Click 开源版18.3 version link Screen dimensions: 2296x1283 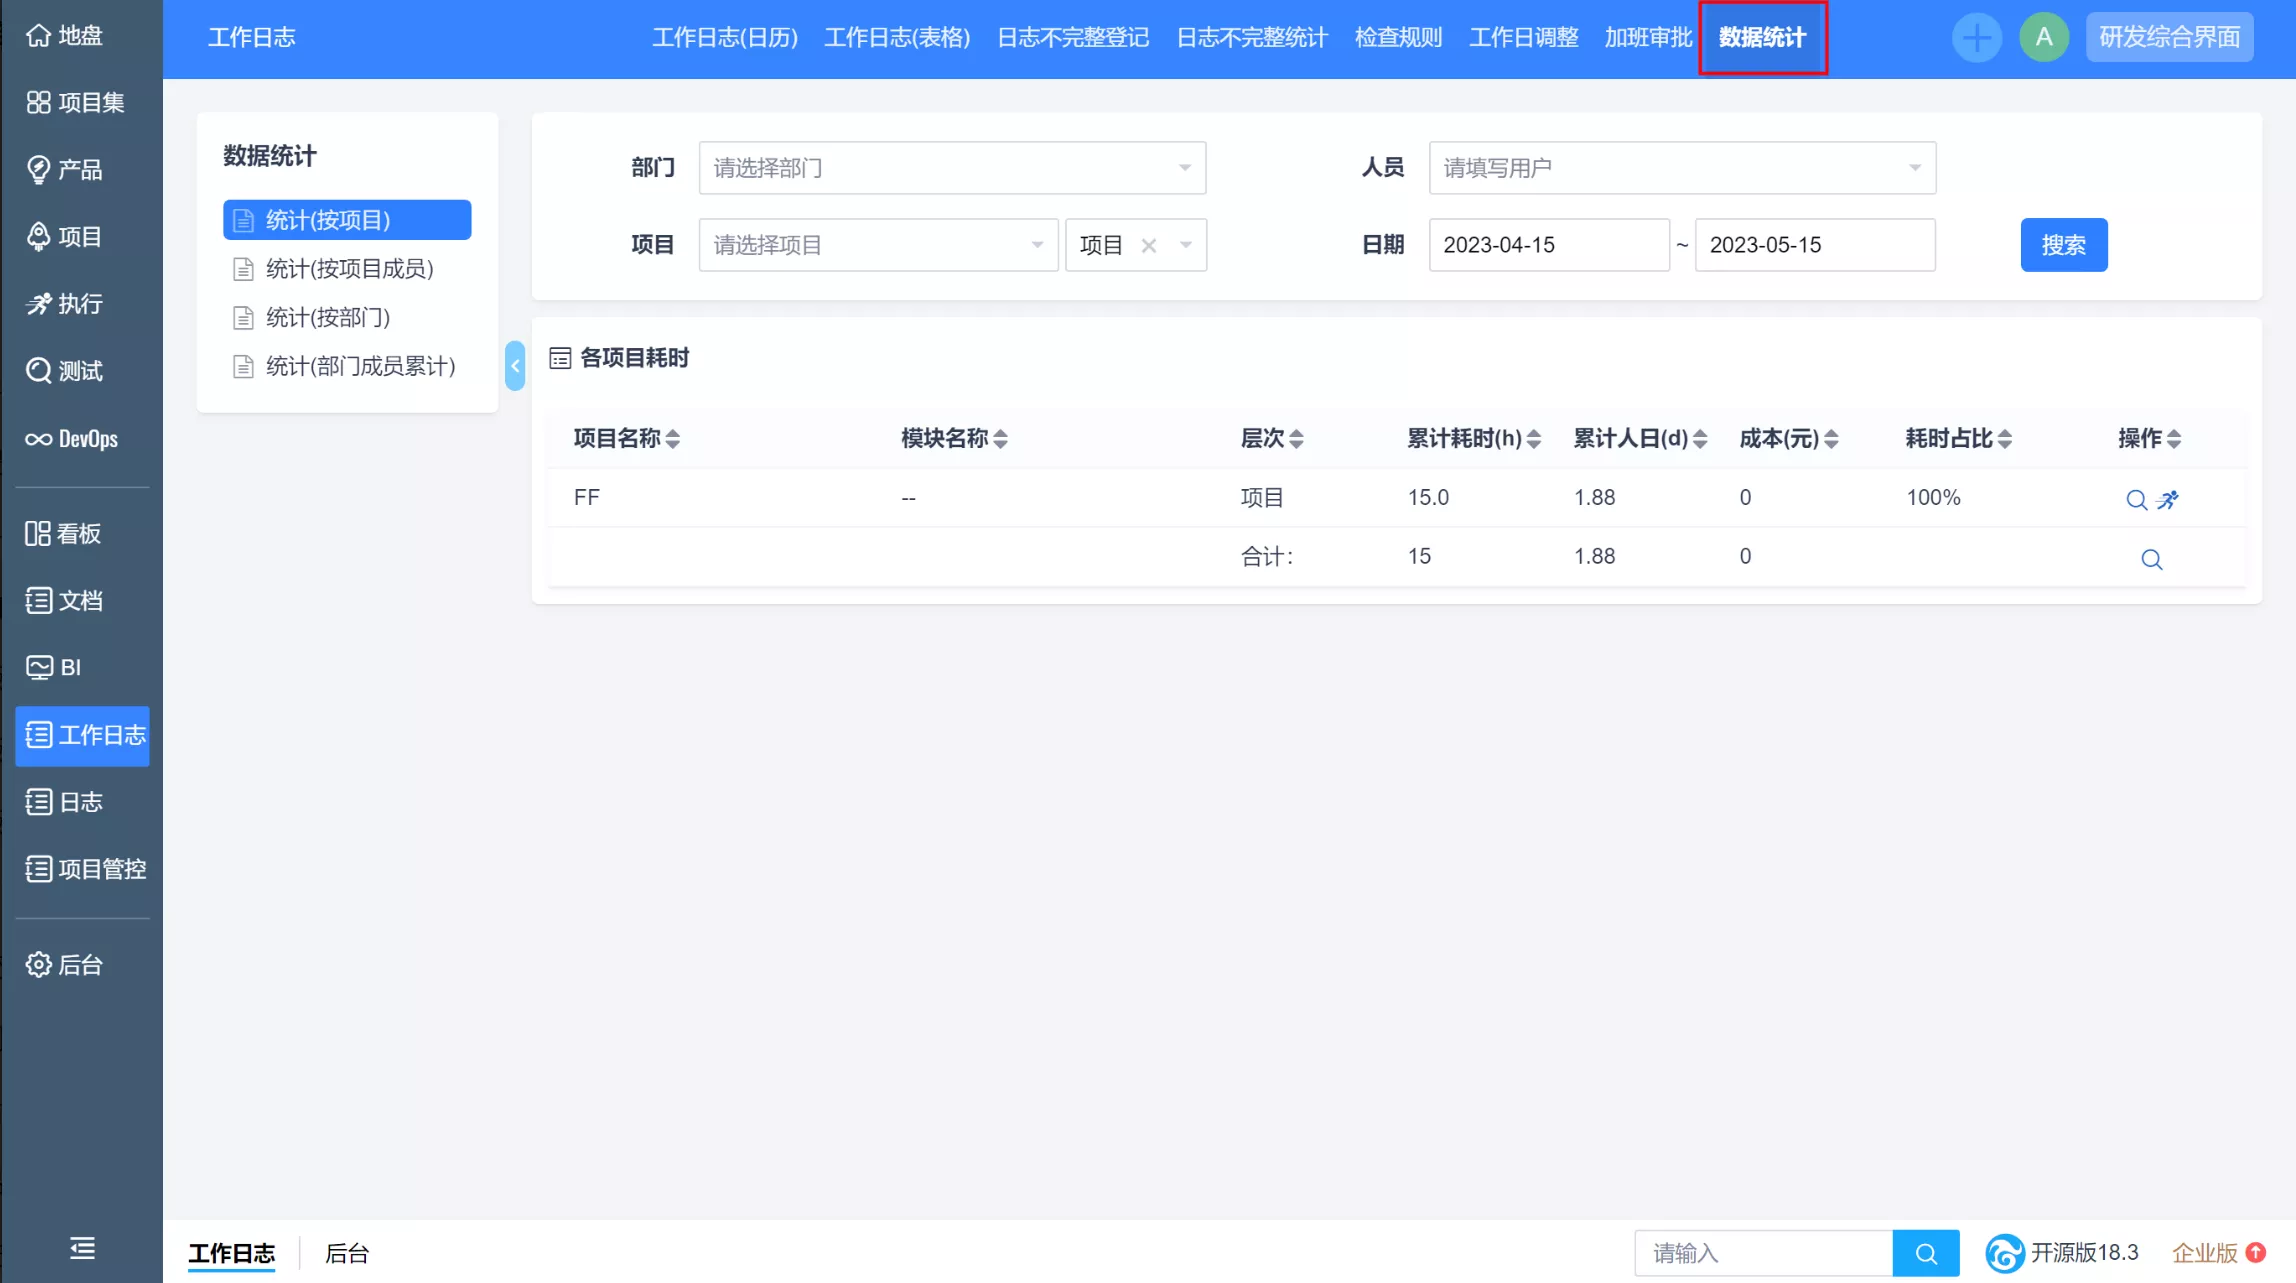[x=2062, y=1253]
